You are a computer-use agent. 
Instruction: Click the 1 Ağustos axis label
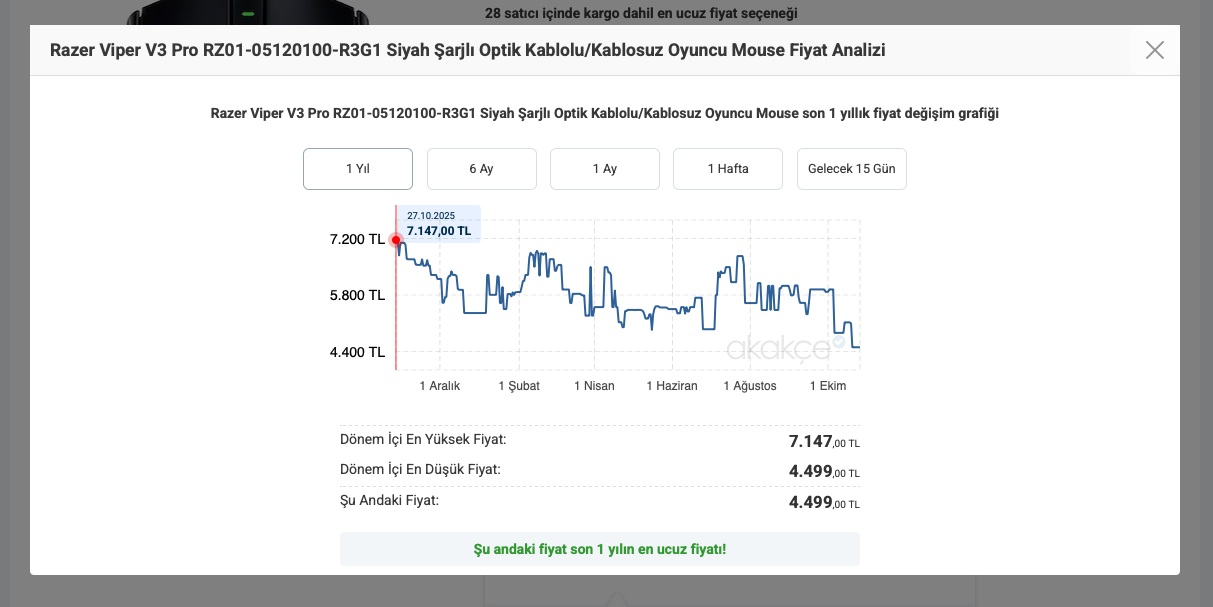tap(750, 386)
